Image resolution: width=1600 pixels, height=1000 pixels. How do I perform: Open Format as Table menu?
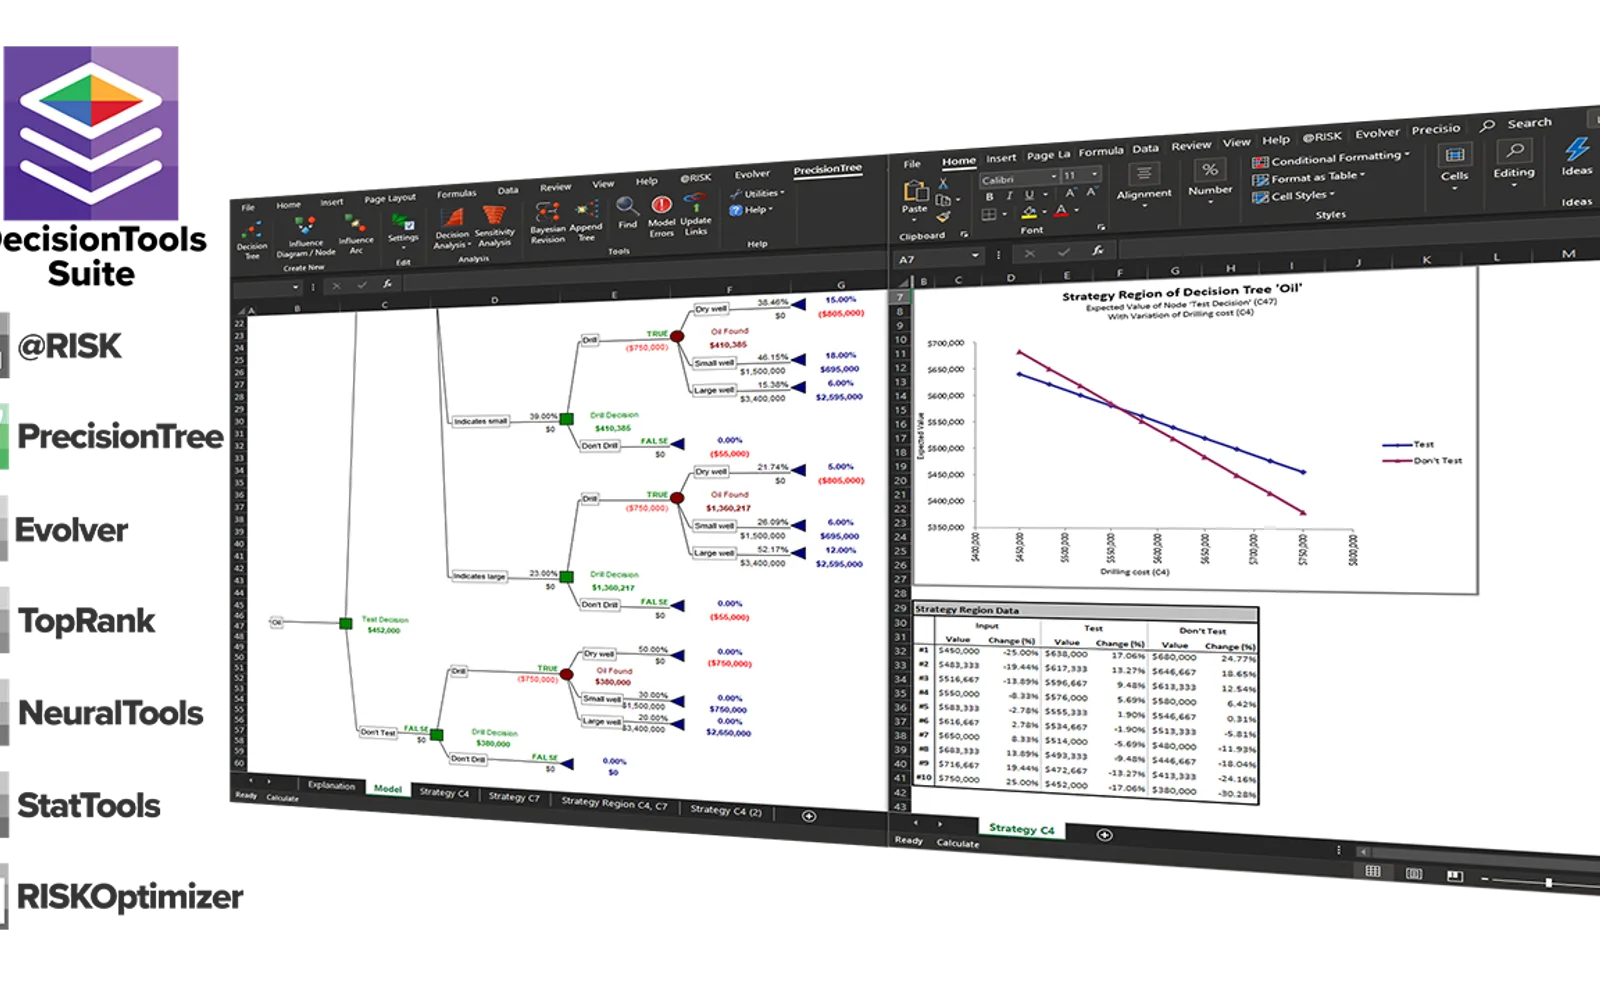(x=1308, y=177)
